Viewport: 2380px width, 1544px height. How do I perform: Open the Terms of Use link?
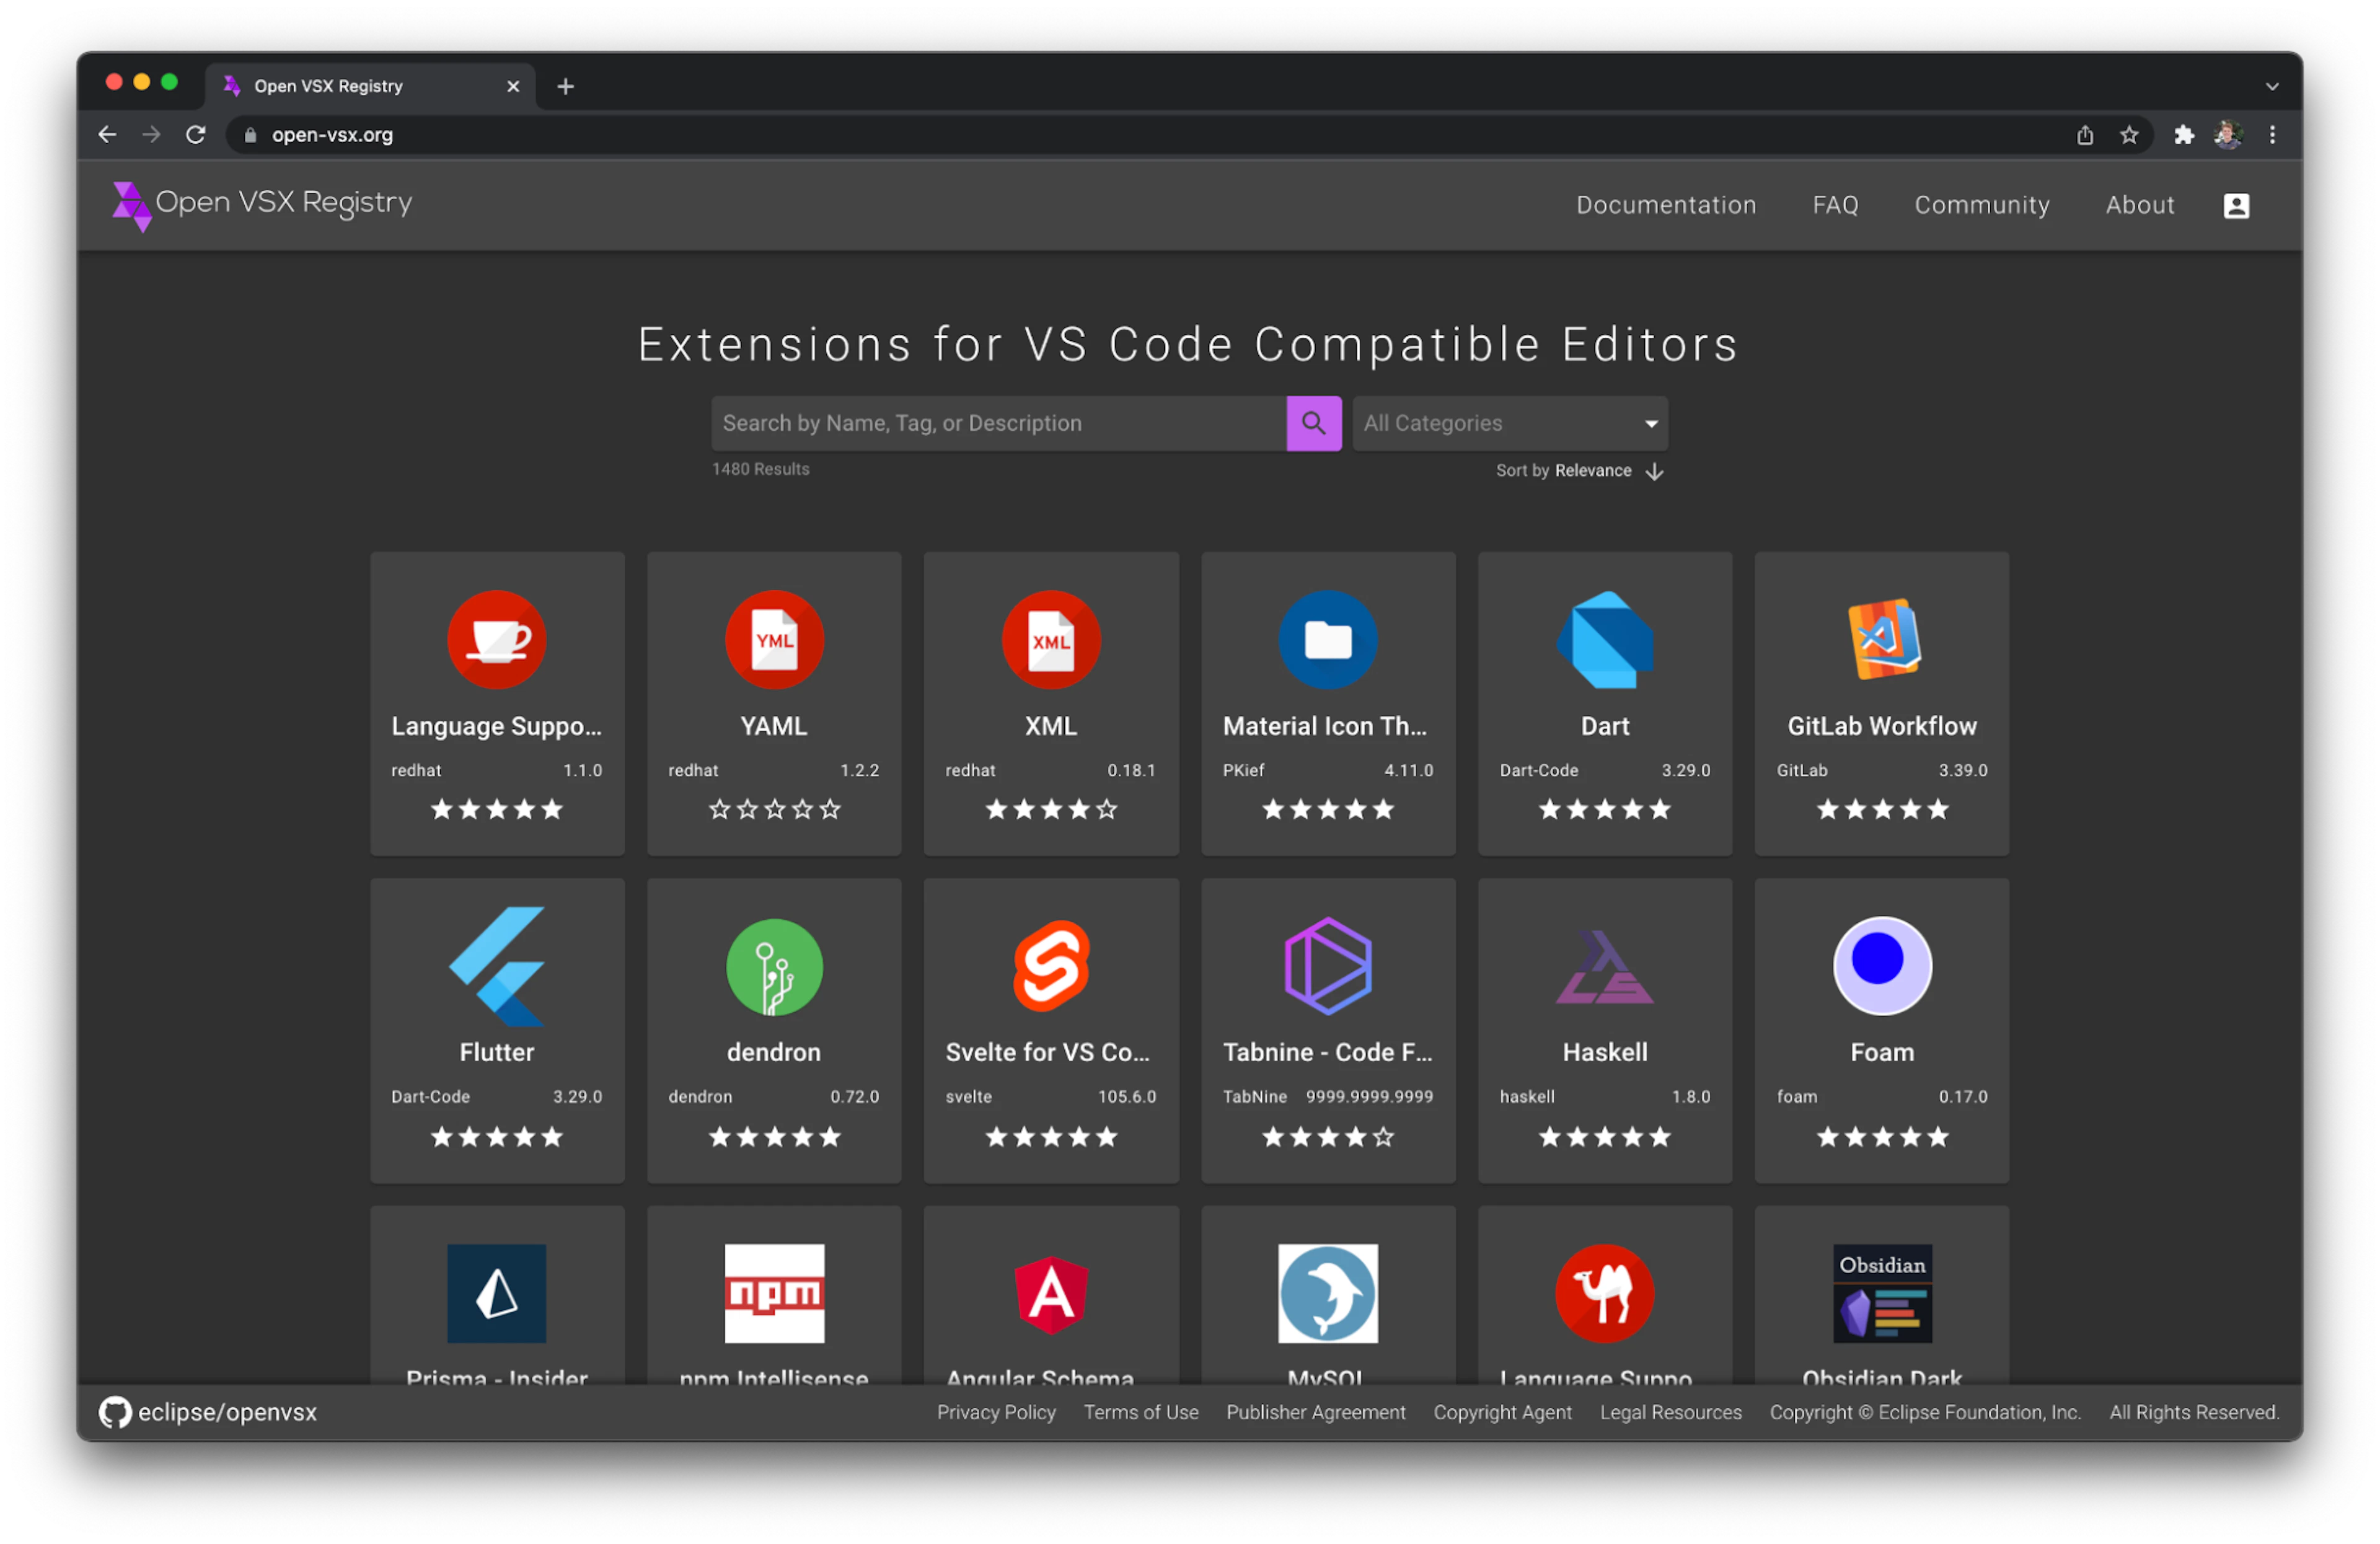1141,1412
